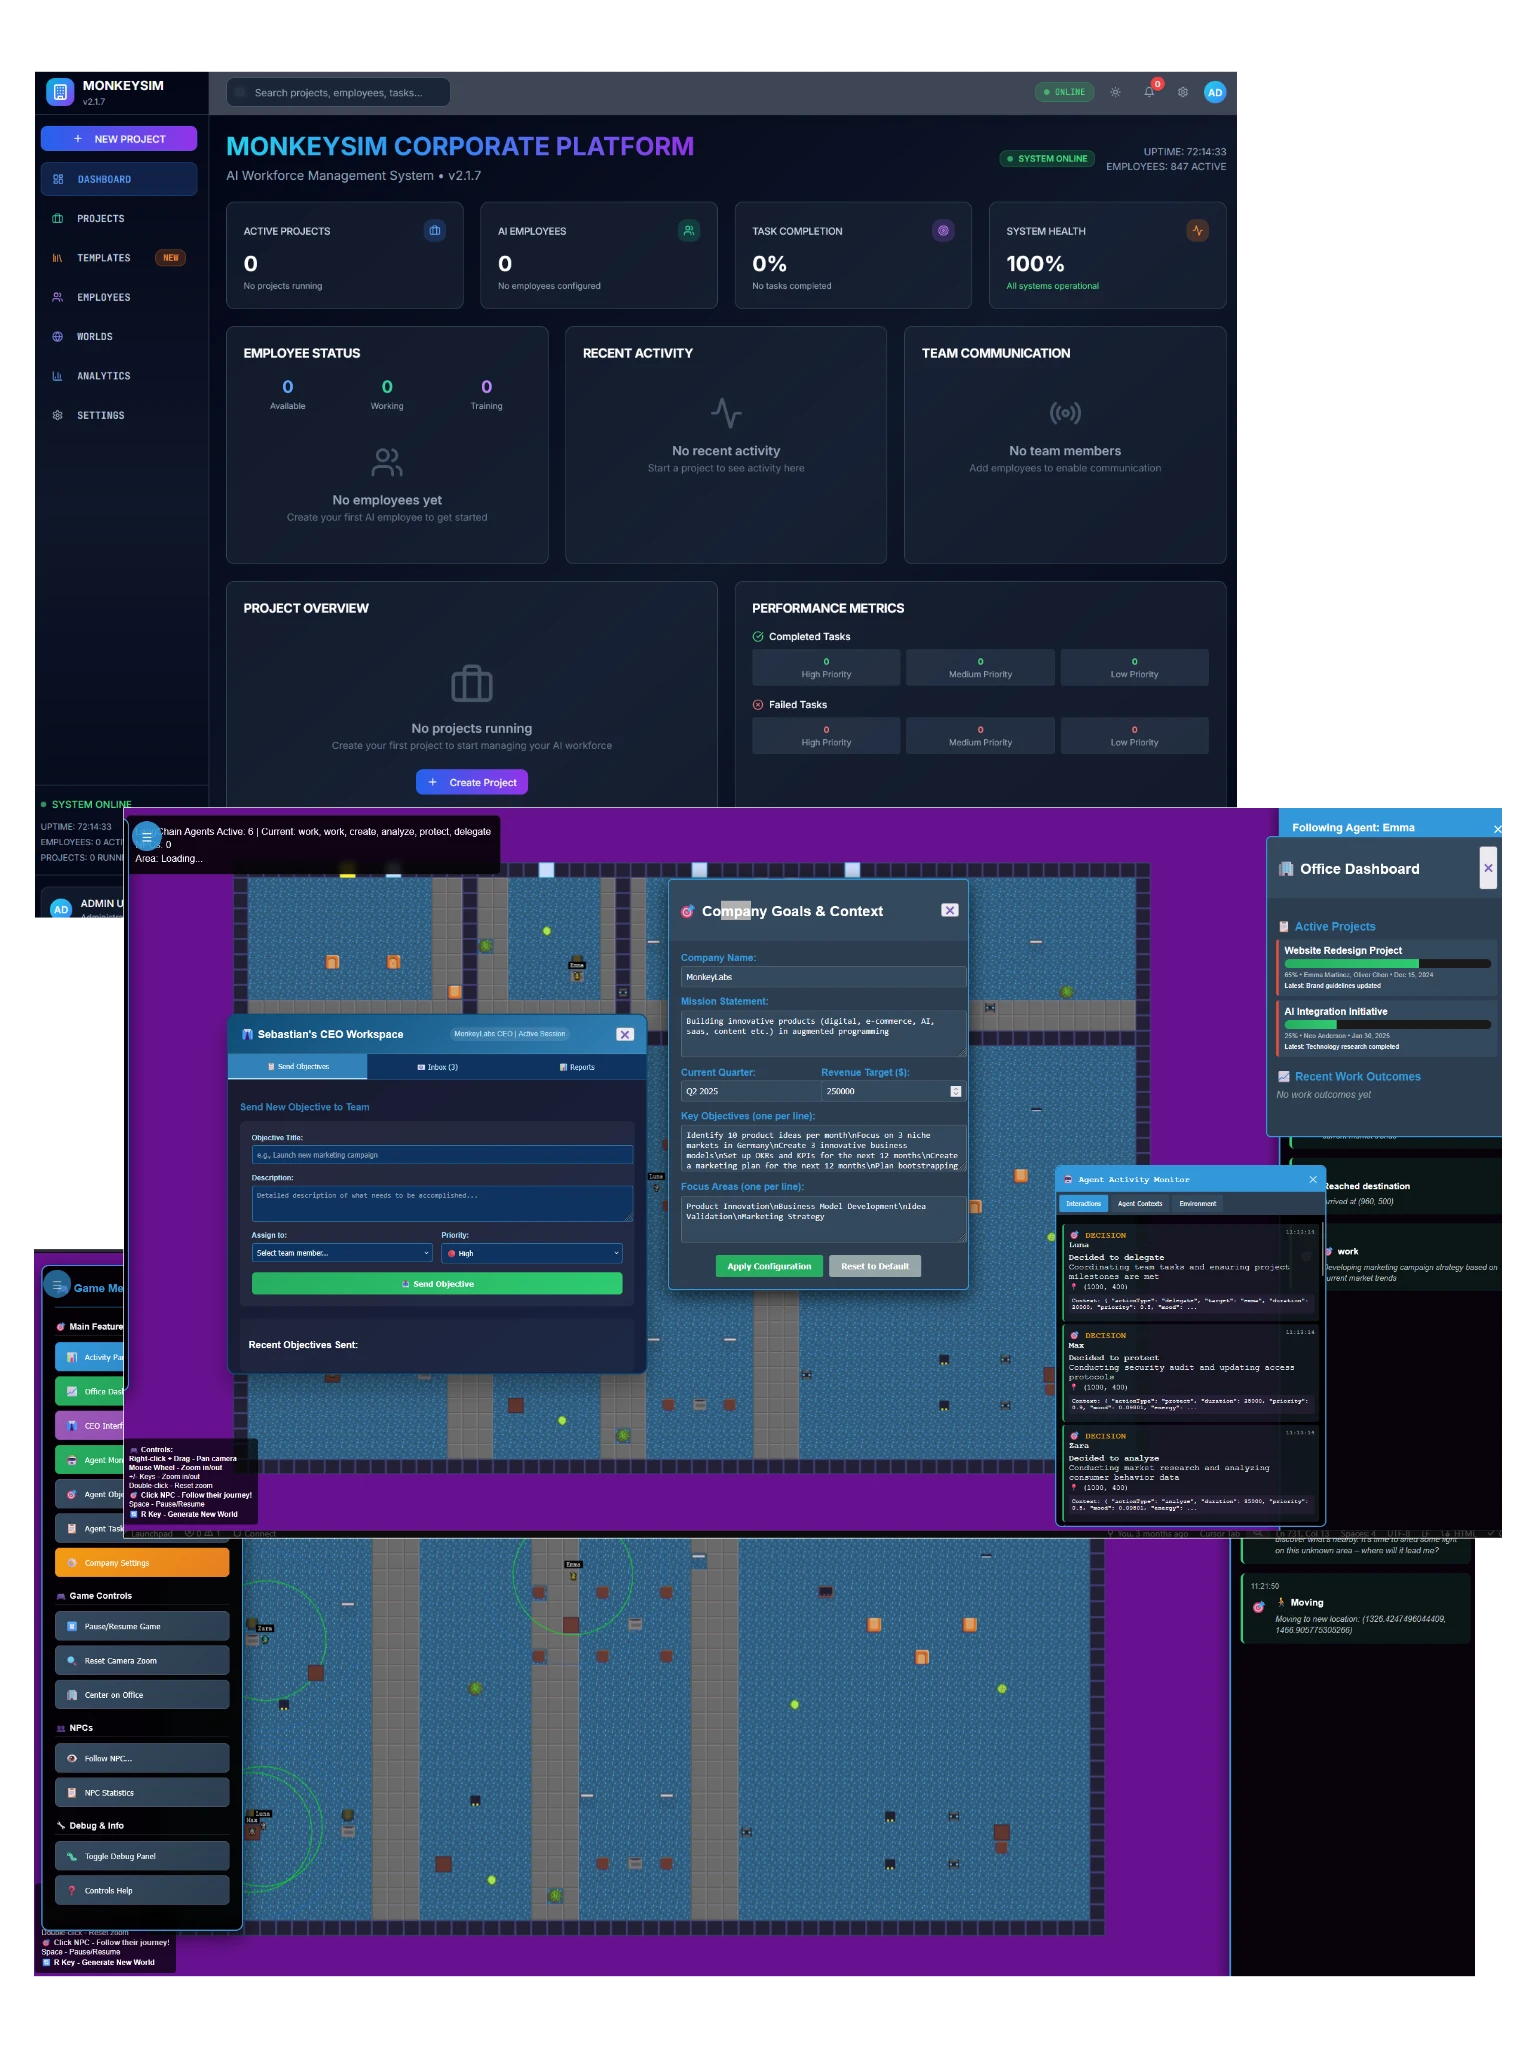
Task: Select Agent Contexts tab in Activity Monitor
Action: point(1140,1204)
